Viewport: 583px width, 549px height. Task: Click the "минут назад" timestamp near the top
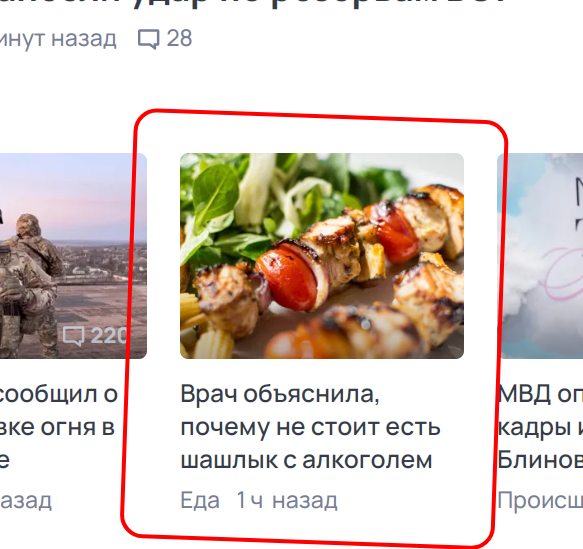point(58,39)
